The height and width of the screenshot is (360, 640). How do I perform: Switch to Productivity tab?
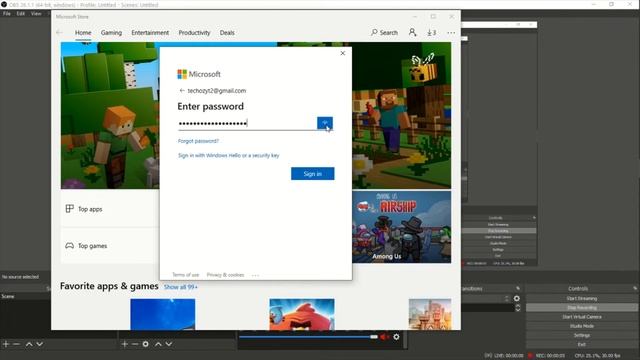pyautogui.click(x=194, y=33)
